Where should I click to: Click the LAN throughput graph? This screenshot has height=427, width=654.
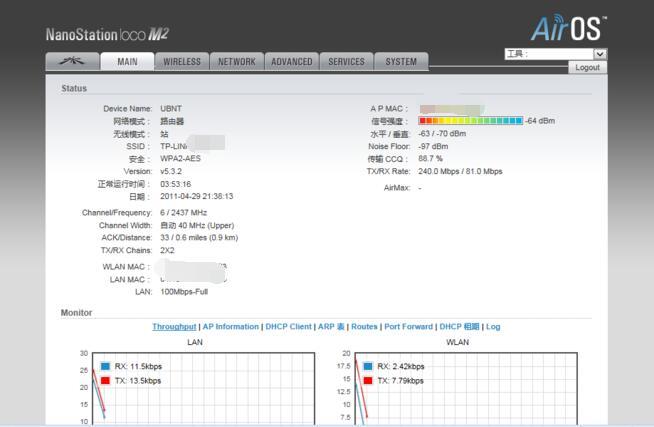click(203, 389)
